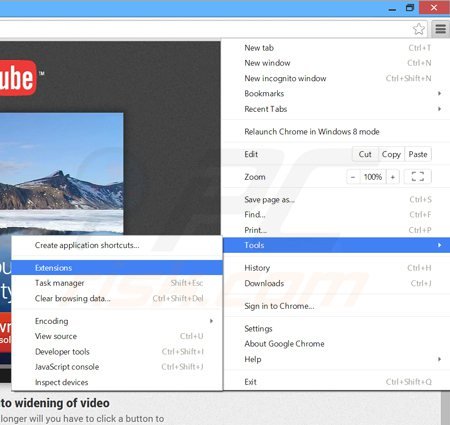
Task: Open a New incognito window
Action: [337, 78]
